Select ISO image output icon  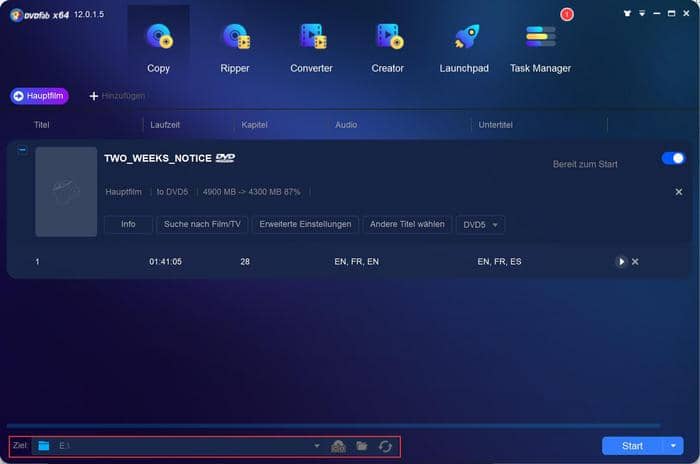[338, 446]
